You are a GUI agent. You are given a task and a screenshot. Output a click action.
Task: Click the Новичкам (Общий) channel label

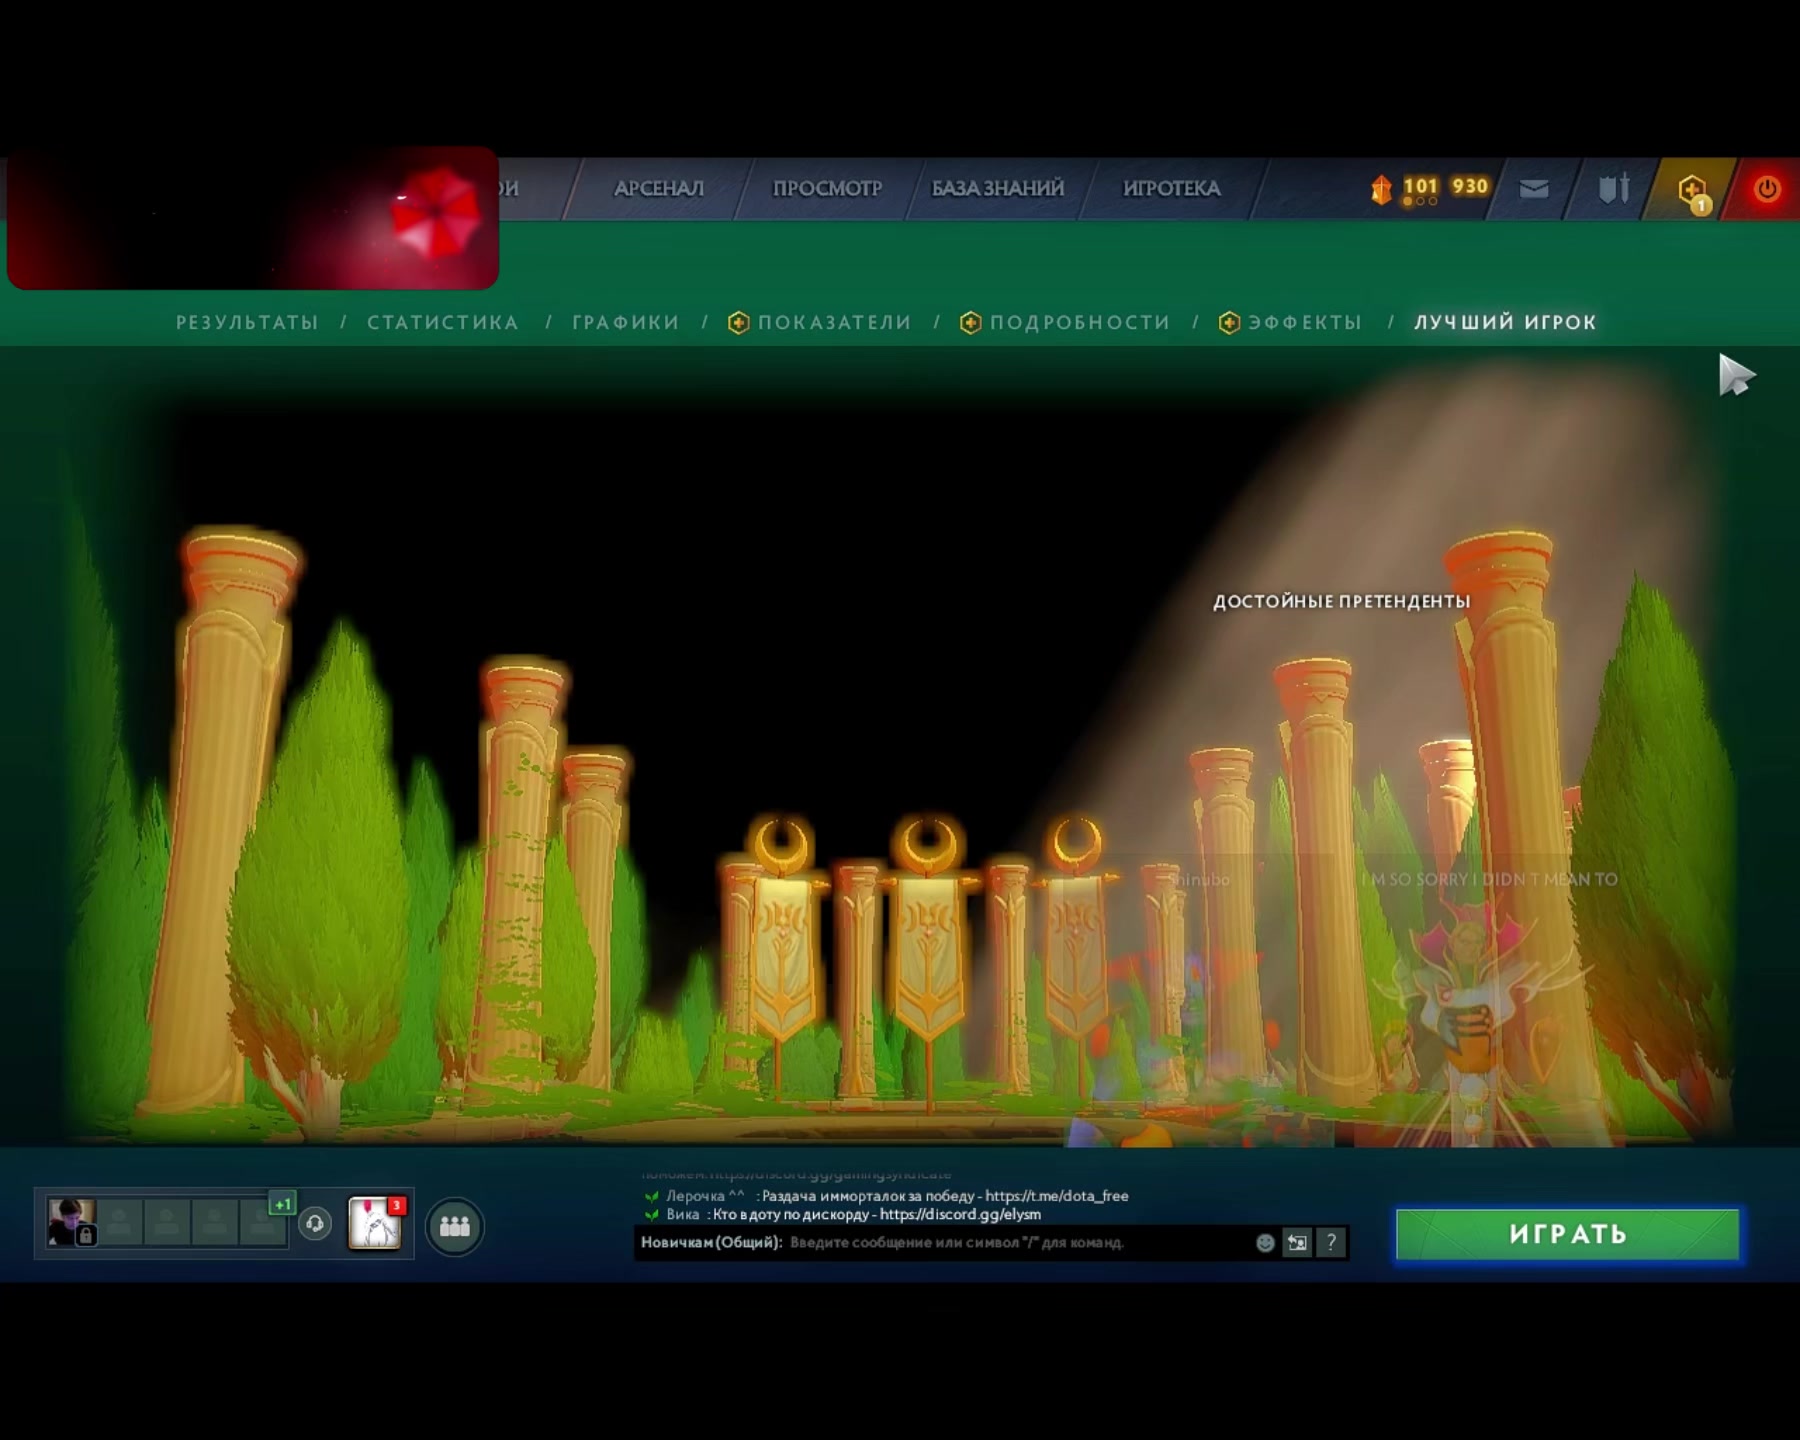coord(711,1242)
